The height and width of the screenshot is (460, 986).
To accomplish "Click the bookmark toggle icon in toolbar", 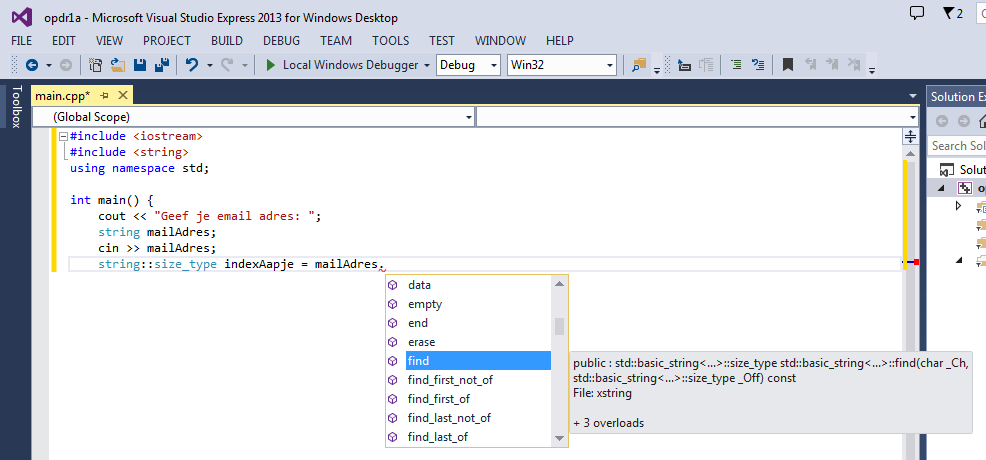I will (x=788, y=65).
